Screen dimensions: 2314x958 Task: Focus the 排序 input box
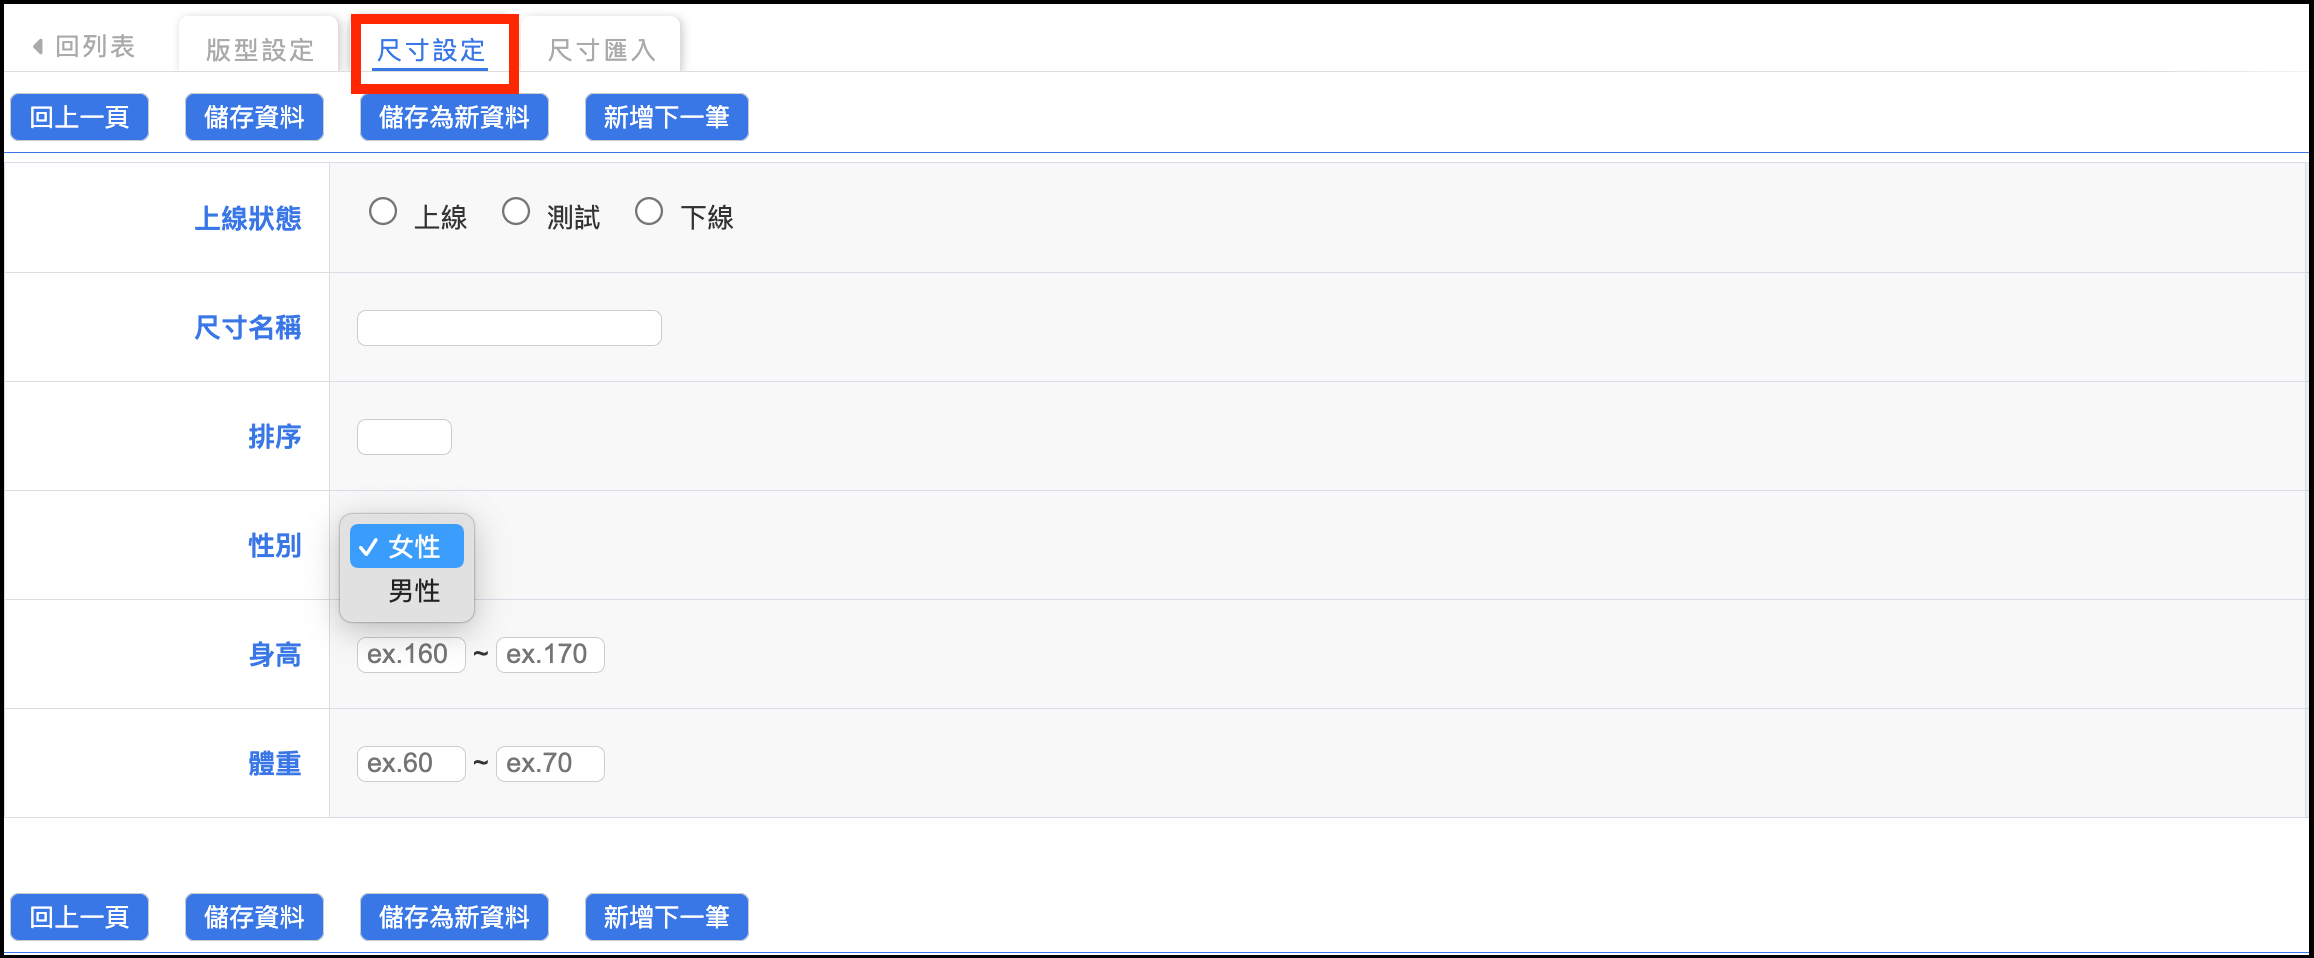click(404, 437)
